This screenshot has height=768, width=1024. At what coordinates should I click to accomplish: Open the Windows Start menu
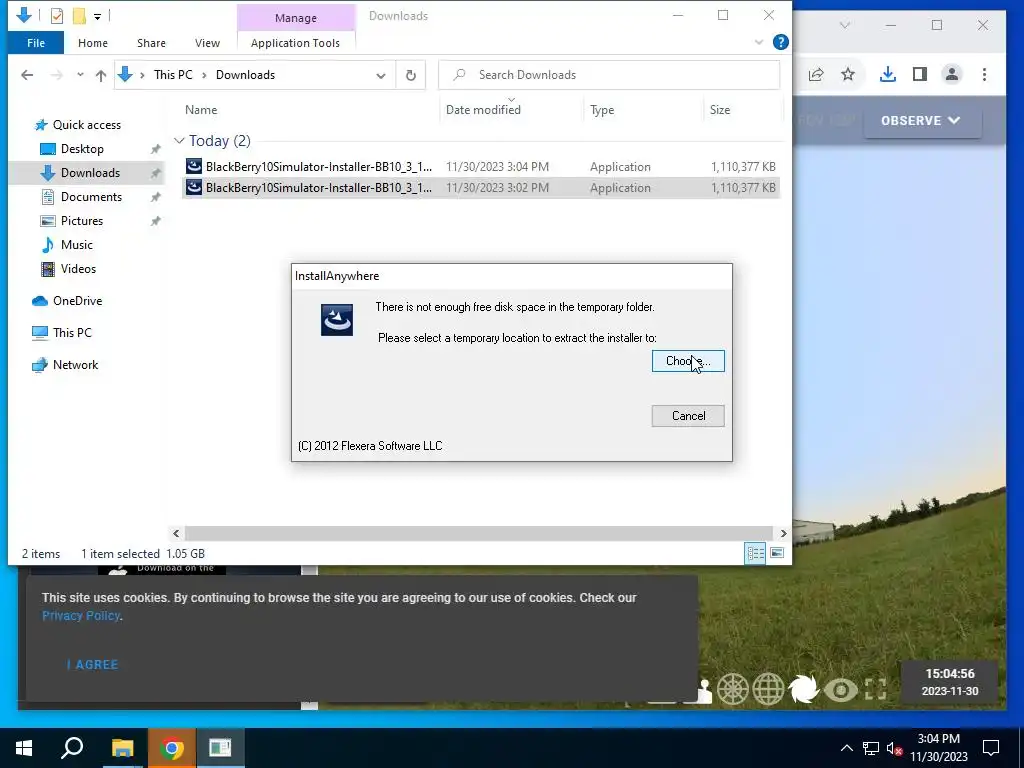click(24, 748)
